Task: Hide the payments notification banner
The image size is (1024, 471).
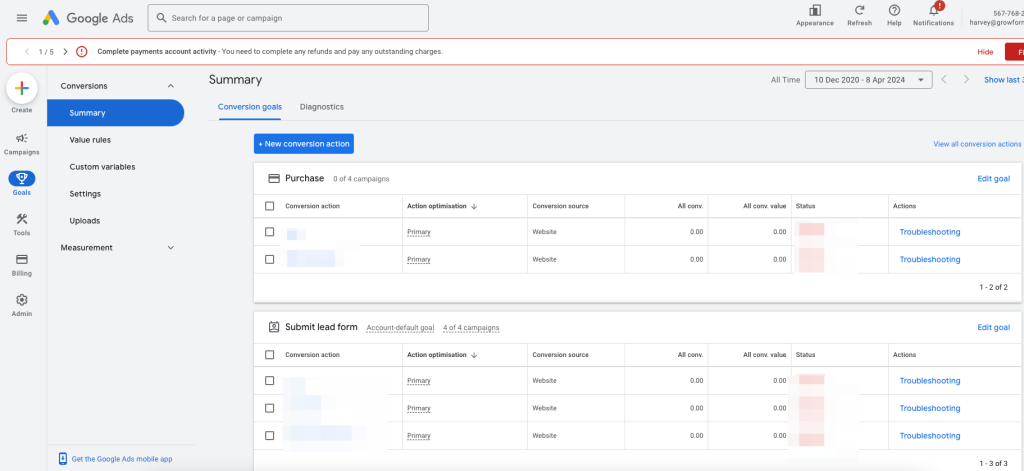Action: (985, 52)
